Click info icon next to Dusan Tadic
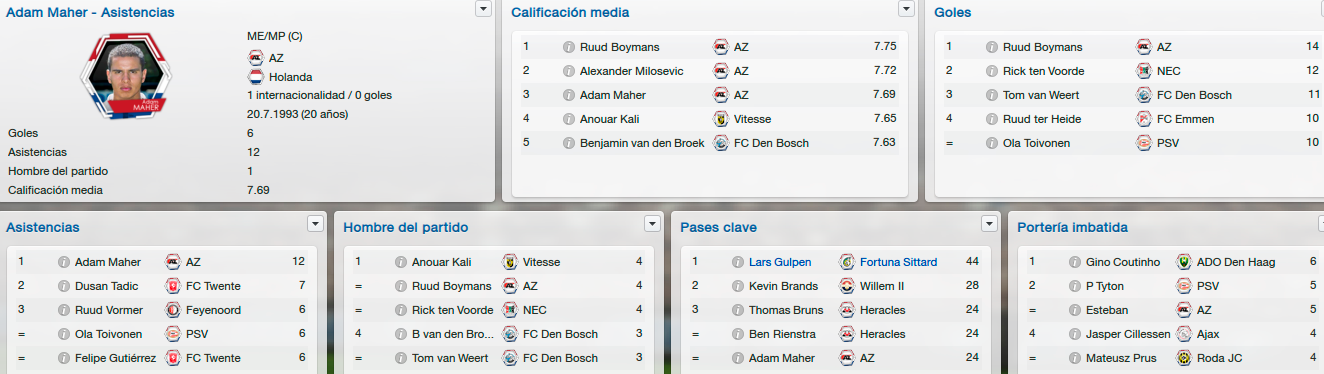Screen dimensions: 1324x374 click(64, 286)
